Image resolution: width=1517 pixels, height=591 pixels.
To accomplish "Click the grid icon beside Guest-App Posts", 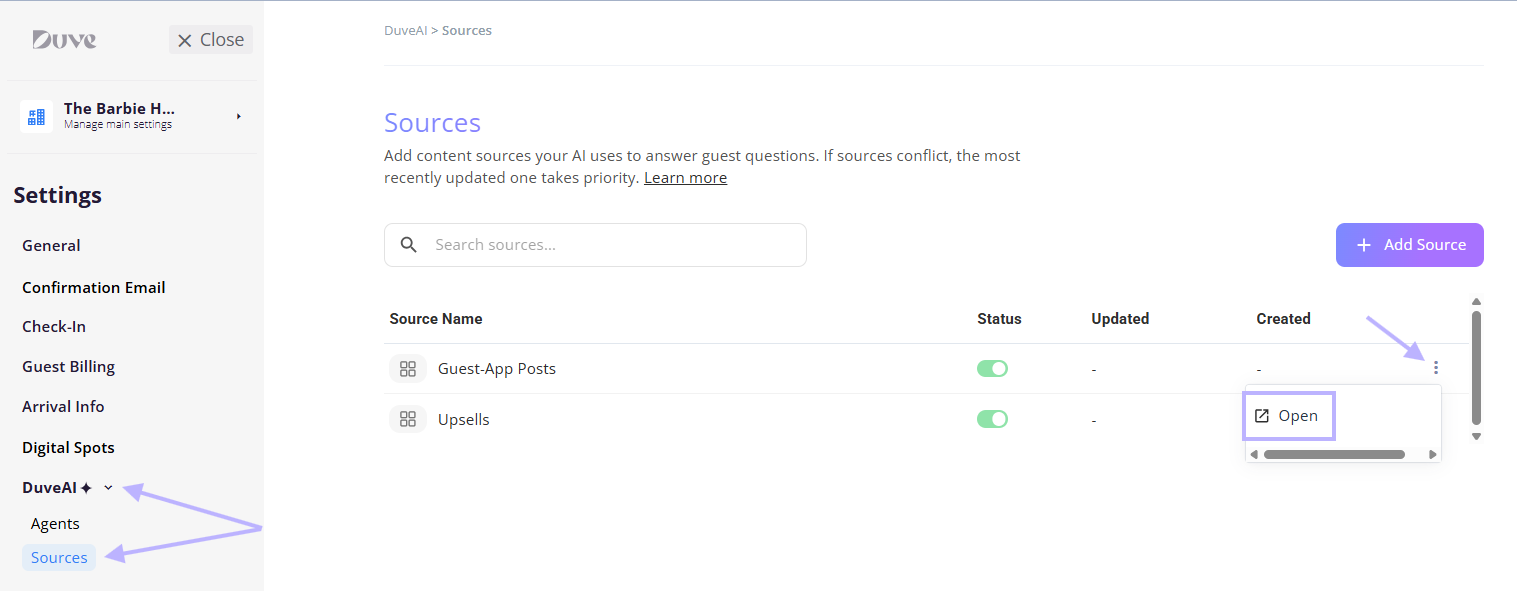I will click(x=407, y=369).
